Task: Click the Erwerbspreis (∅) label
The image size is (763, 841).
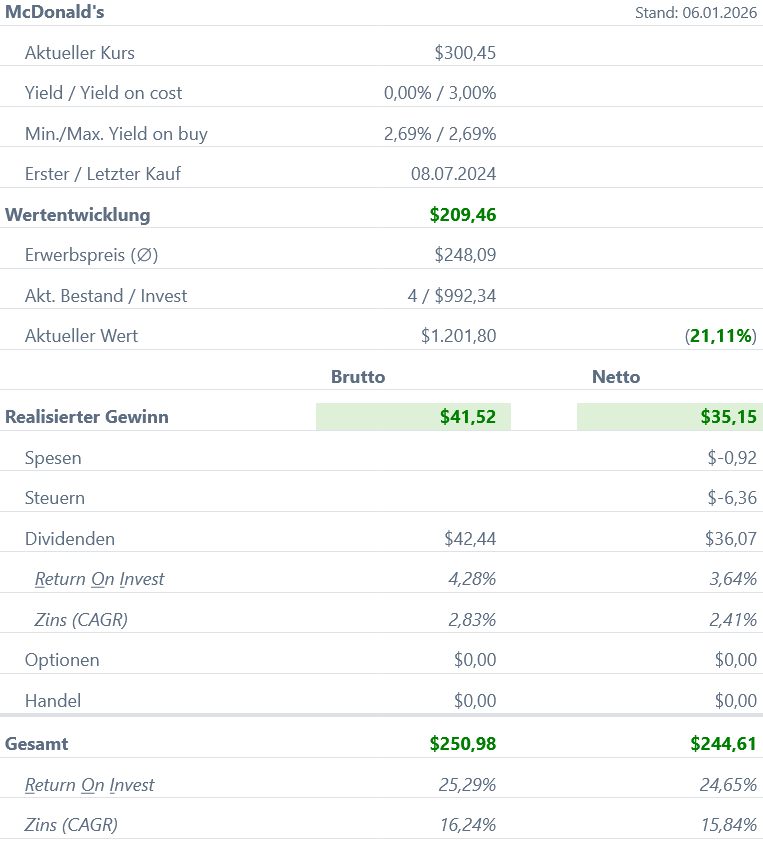Action: (91, 255)
